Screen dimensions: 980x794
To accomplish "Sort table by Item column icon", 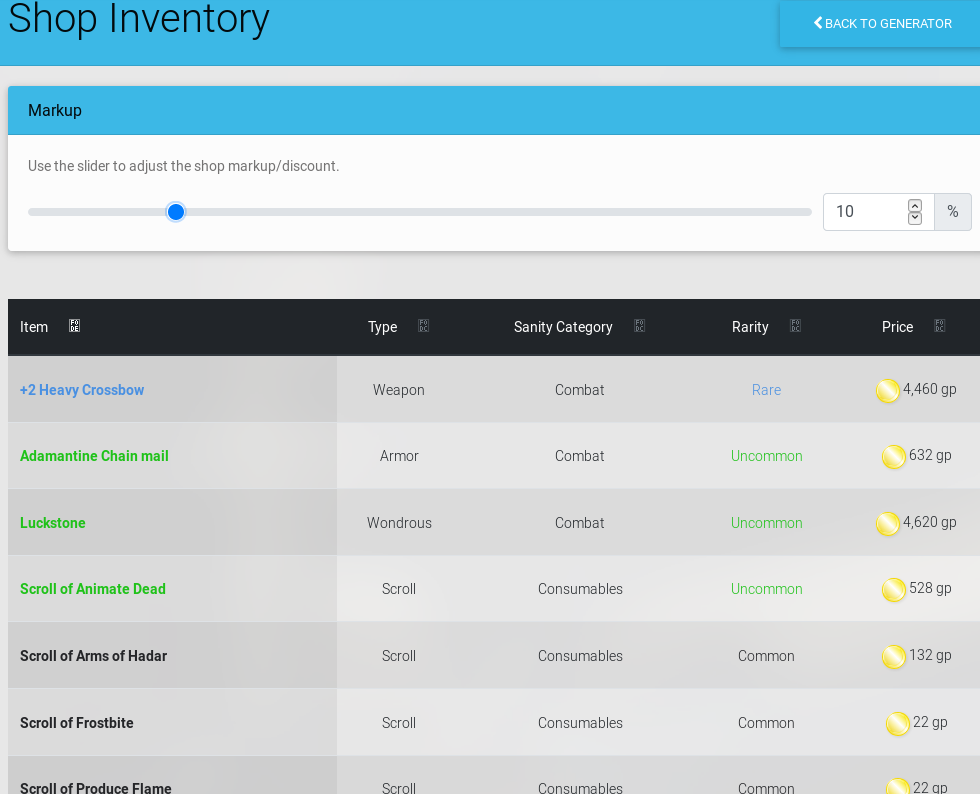I will 74,326.
